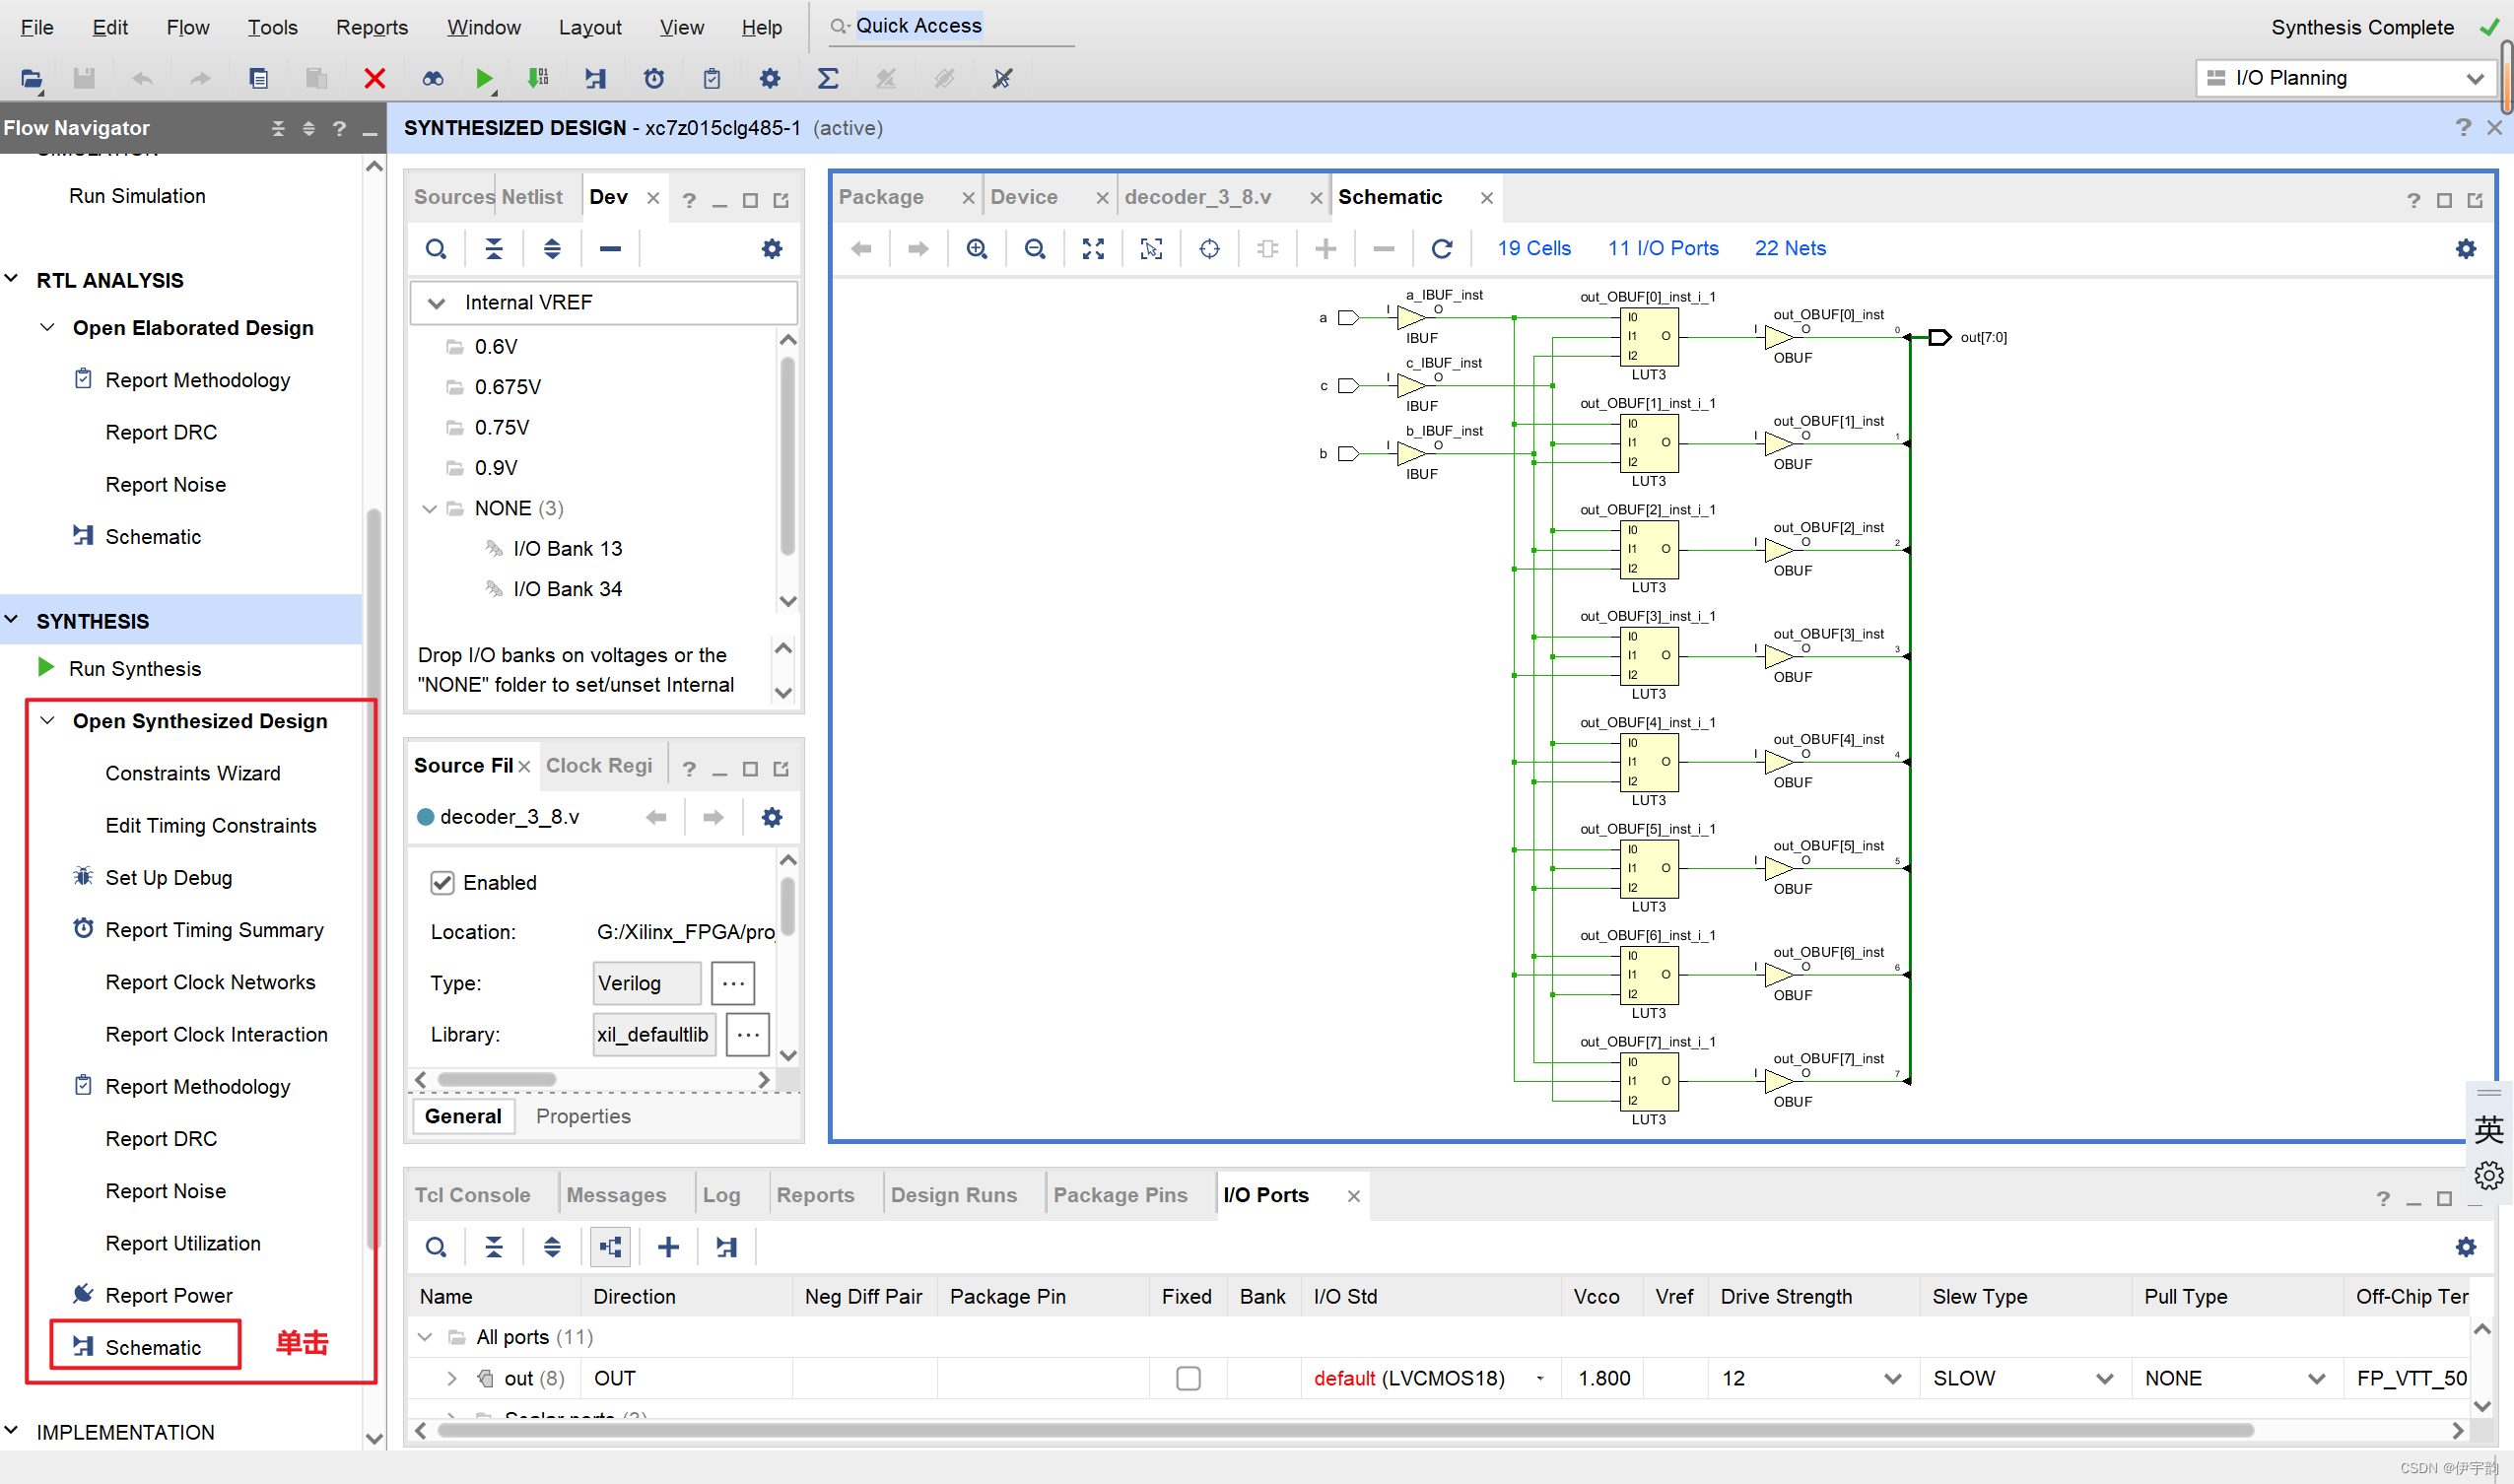Toggle Fixed checkbox for out port row
This screenshot has height=1484, width=2514.
(x=1188, y=1378)
